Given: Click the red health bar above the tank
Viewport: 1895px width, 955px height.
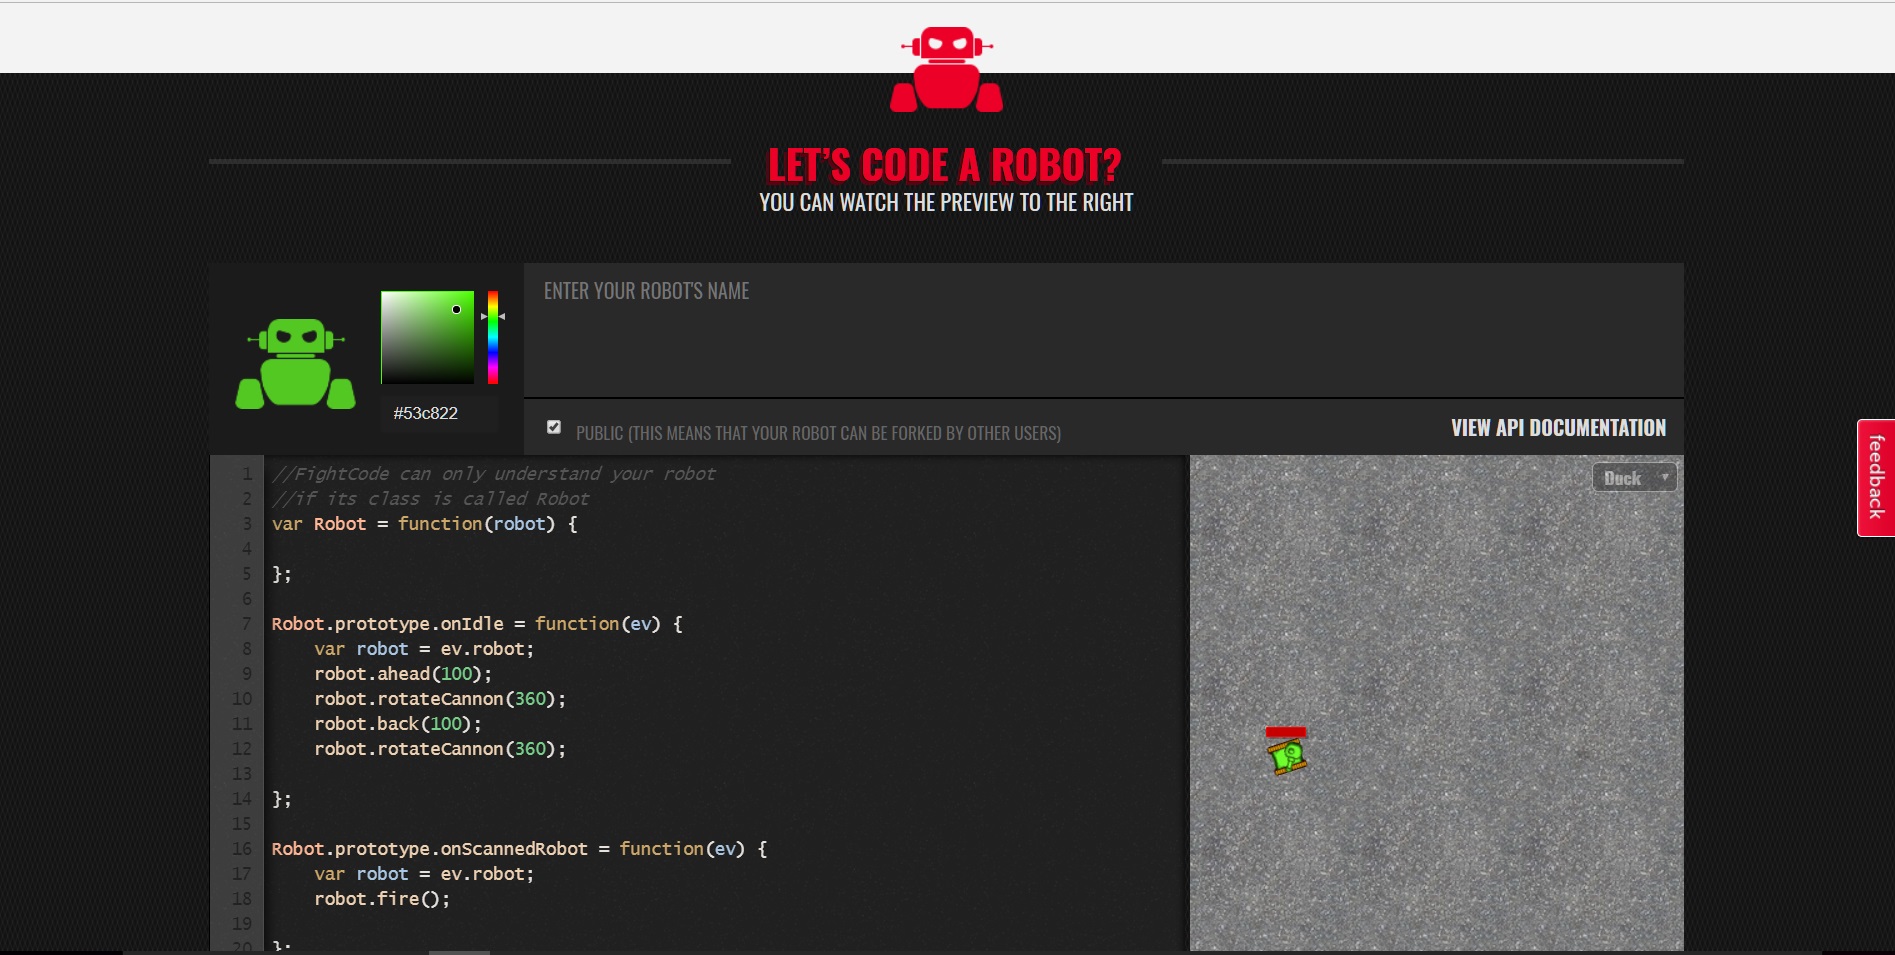Looking at the screenshot, I should [x=1286, y=732].
